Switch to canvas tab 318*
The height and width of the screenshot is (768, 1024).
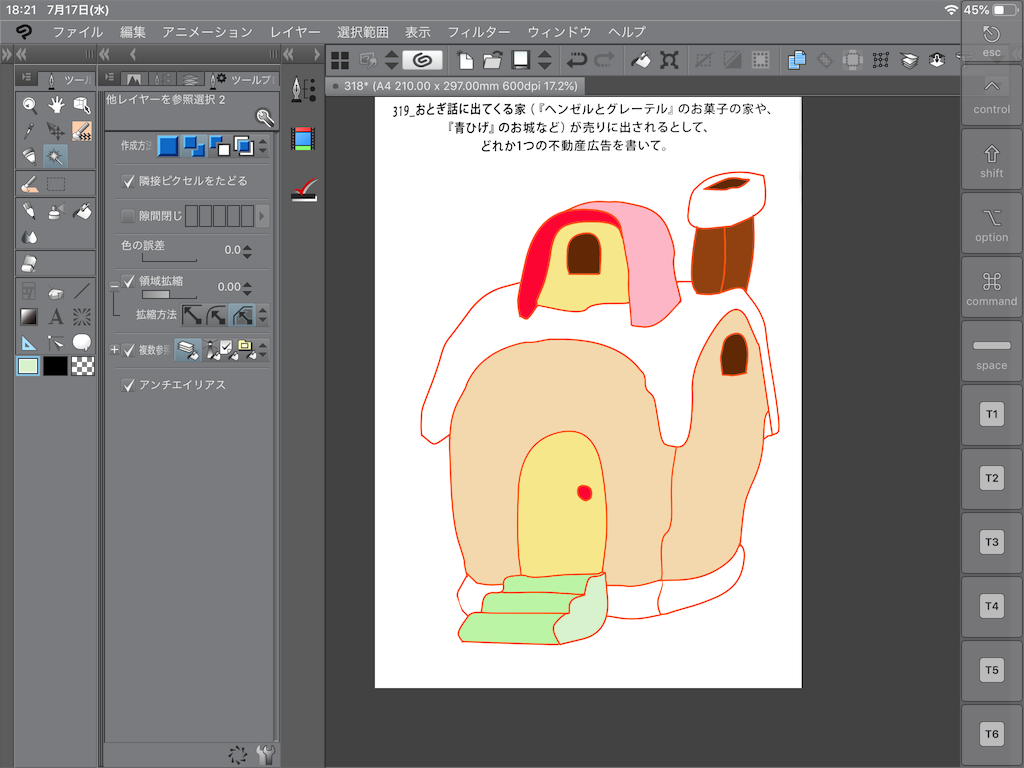[x=455, y=86]
